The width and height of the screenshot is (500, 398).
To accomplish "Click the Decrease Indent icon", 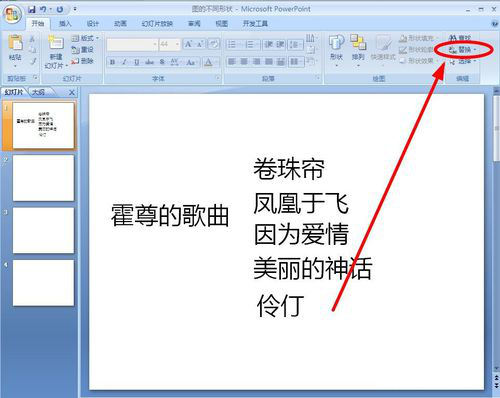I will [x=268, y=44].
